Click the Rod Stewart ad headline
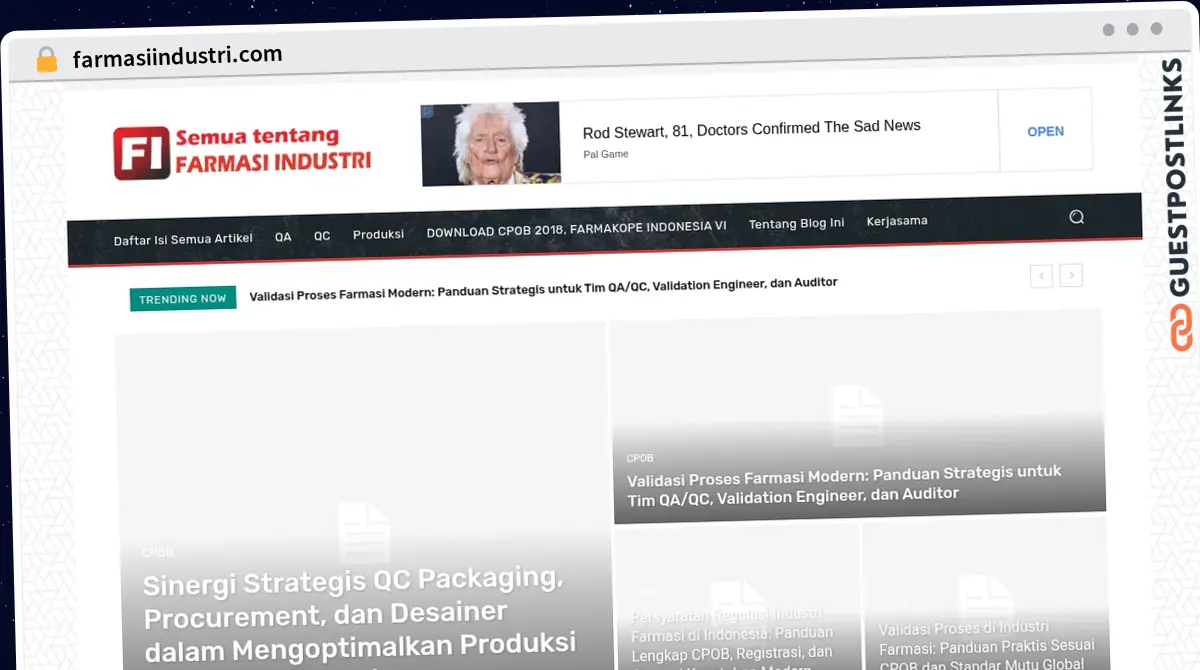 pyautogui.click(x=751, y=128)
